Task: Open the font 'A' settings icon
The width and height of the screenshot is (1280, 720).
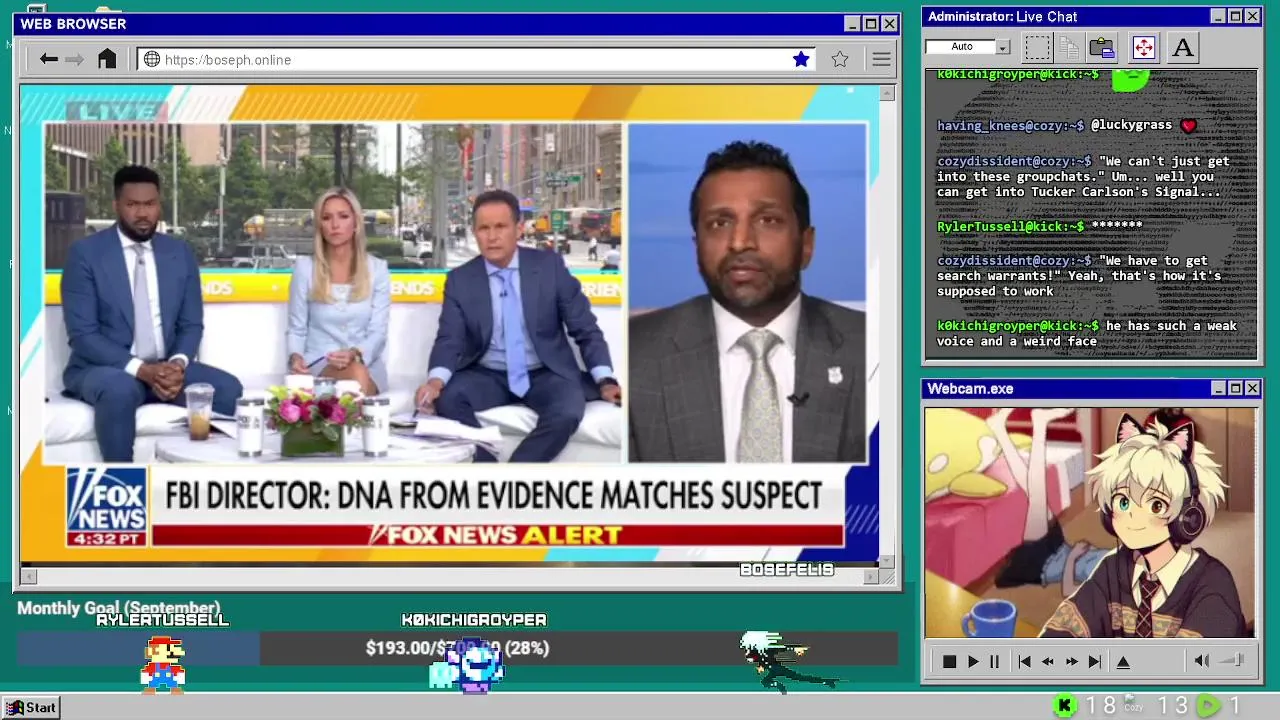Action: [x=1182, y=47]
